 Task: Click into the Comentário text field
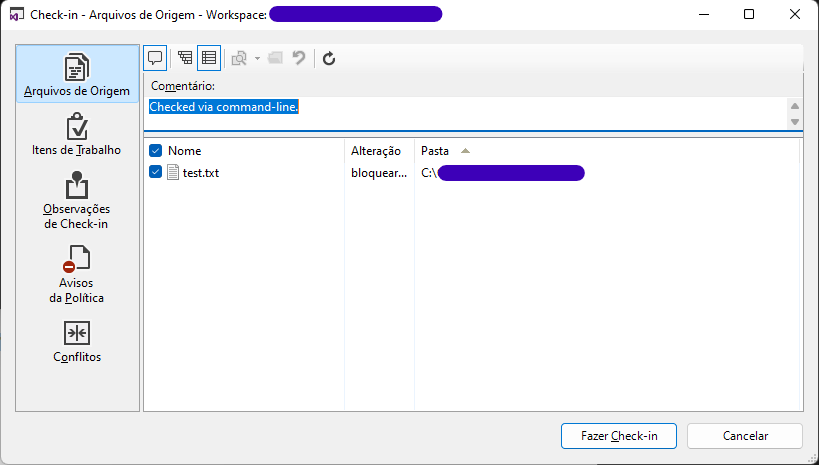465,113
